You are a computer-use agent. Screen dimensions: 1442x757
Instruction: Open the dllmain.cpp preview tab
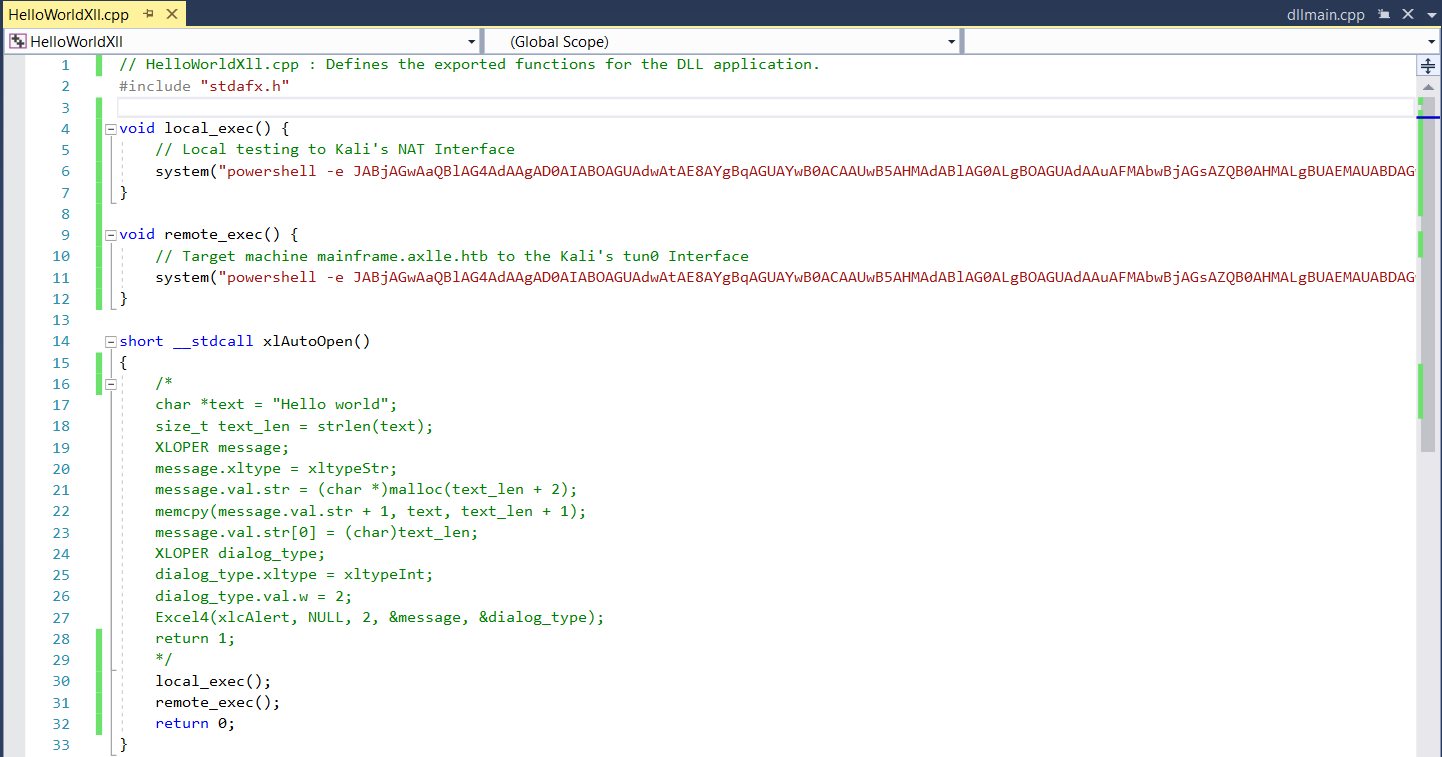pyautogui.click(x=1324, y=15)
